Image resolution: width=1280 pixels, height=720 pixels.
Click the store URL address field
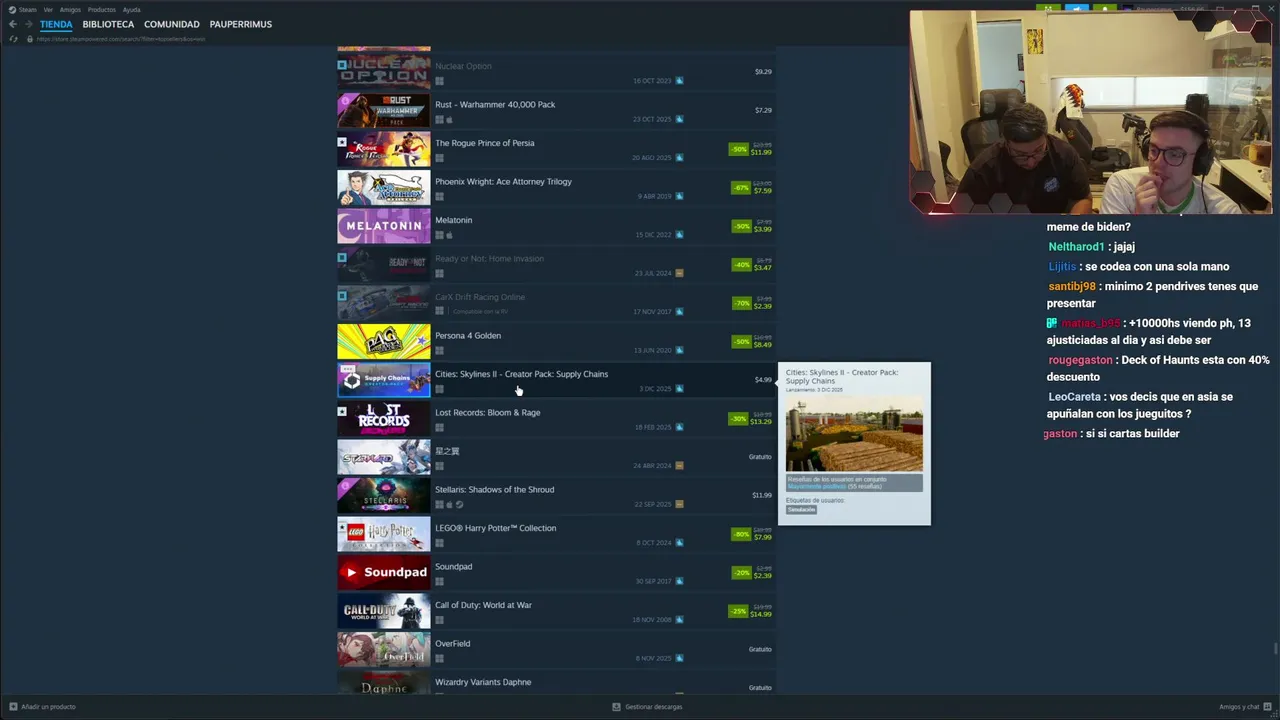121,39
